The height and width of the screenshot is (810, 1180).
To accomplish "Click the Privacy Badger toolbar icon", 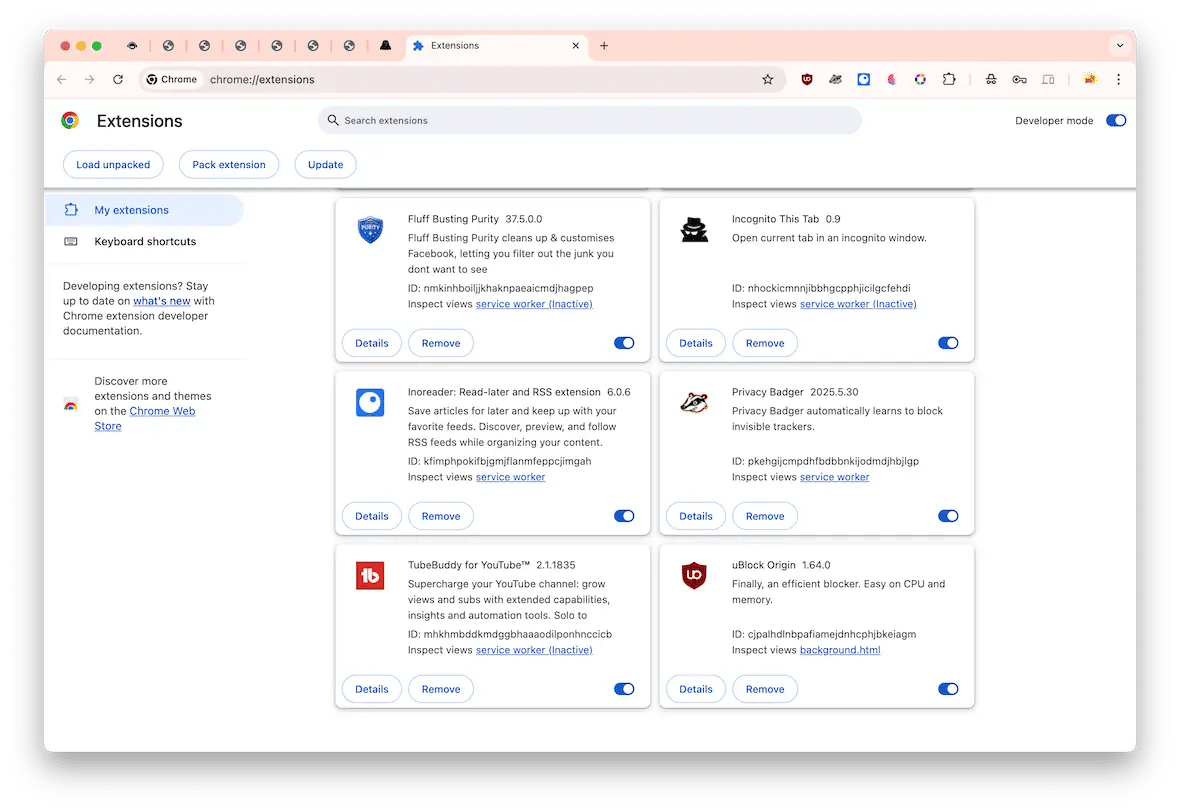I will (x=835, y=79).
